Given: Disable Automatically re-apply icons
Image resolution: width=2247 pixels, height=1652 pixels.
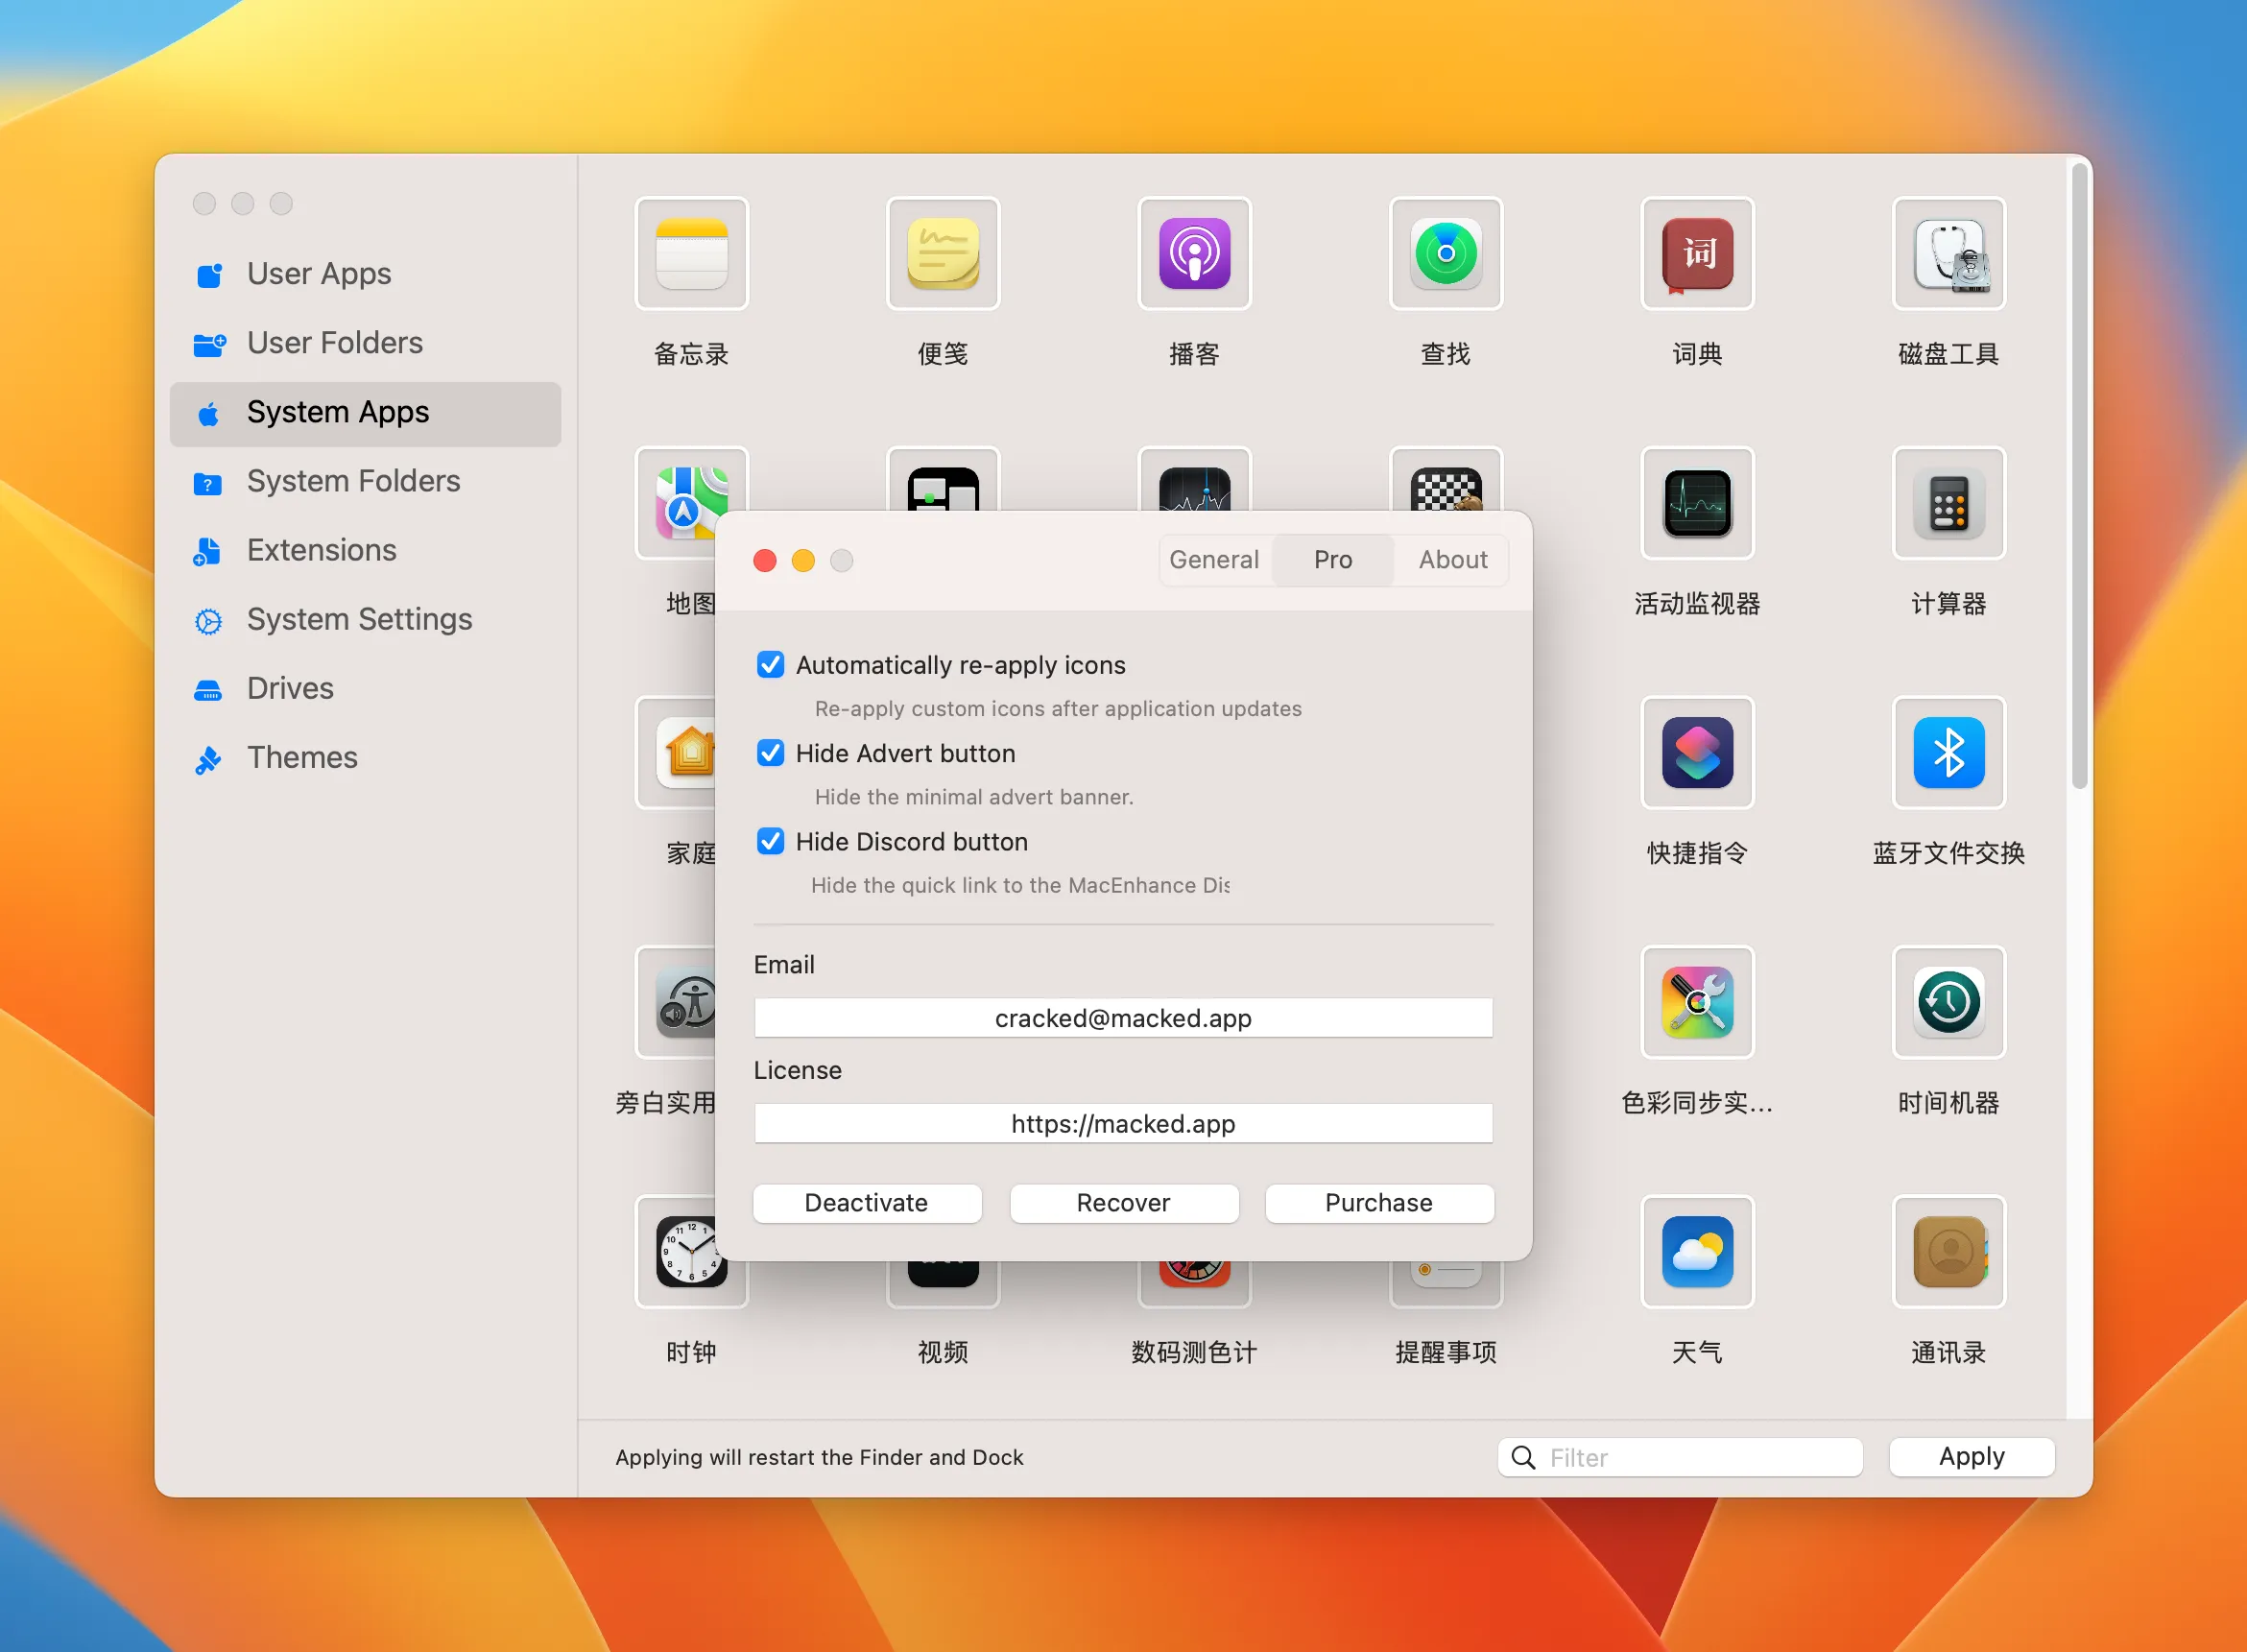Looking at the screenshot, I should point(770,664).
